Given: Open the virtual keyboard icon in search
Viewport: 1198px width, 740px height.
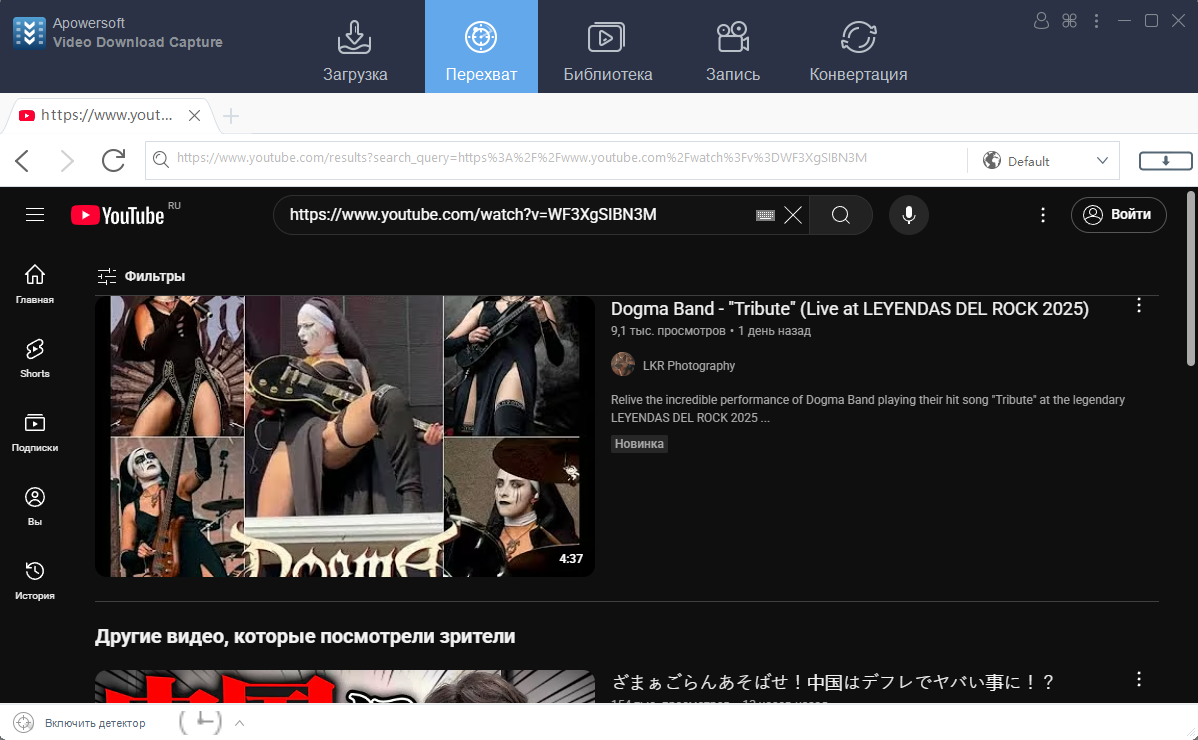Looking at the screenshot, I should (765, 215).
